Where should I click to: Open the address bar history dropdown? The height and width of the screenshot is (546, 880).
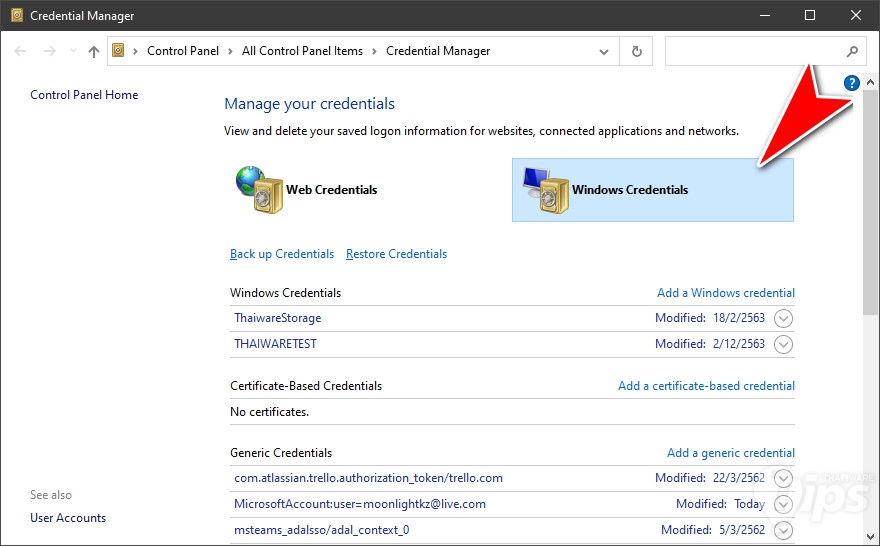click(604, 51)
